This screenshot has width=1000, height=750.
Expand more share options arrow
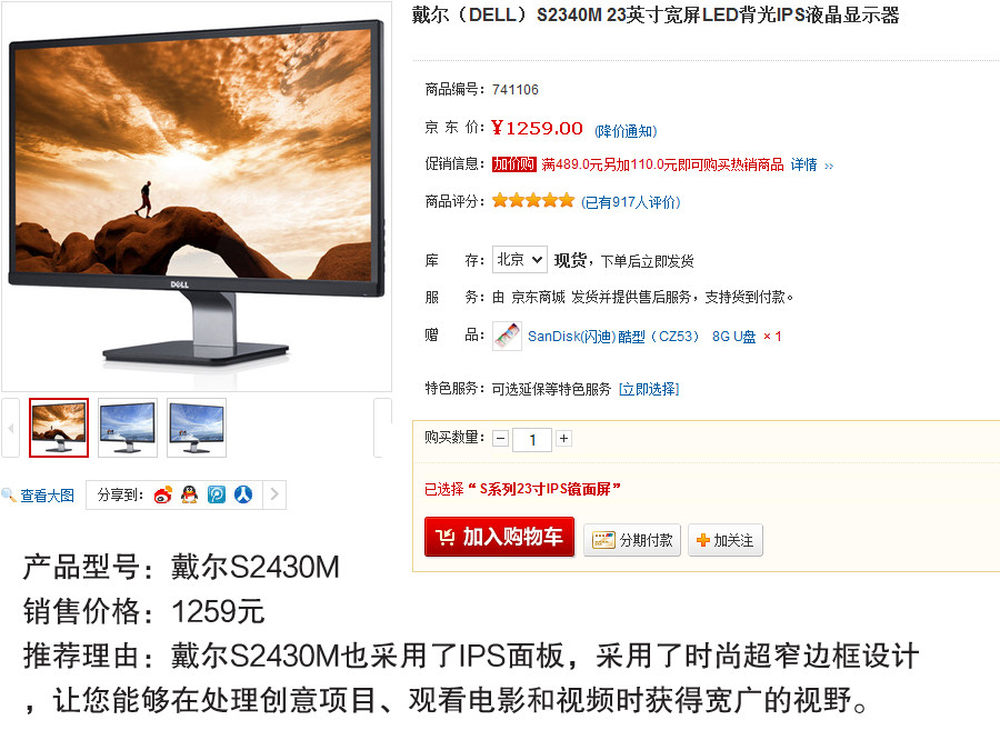(274, 495)
